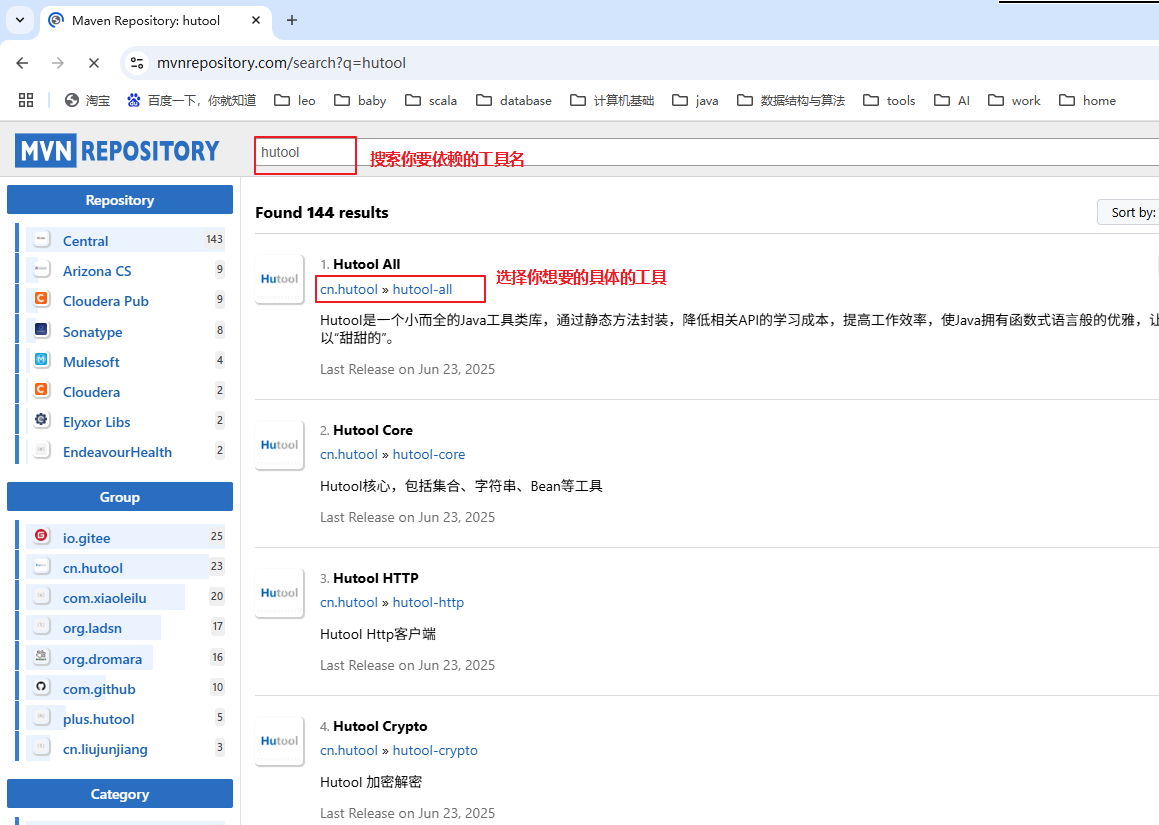
Task: Filter by Elyxor Libs repository
Action: tap(96, 422)
